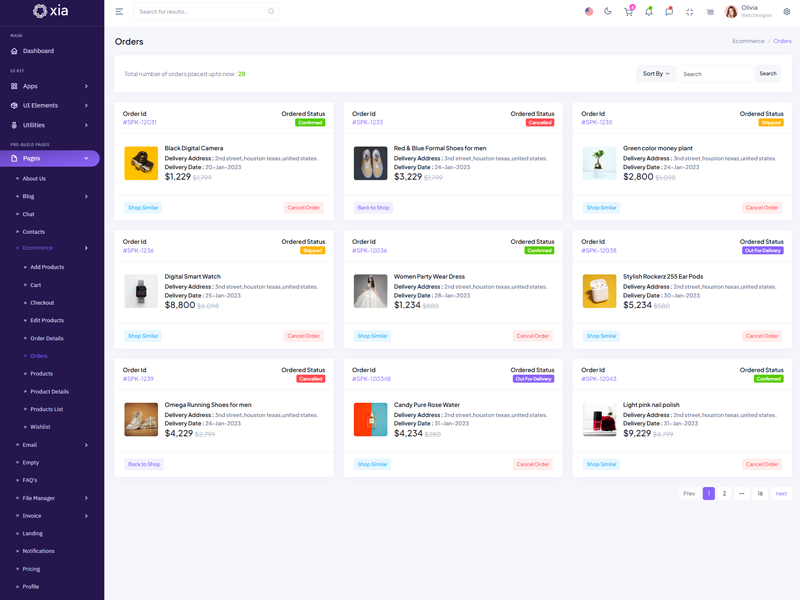800x600 pixels.
Task: Click the Women Party Wear Dress thumbnail
Action: 370,291
